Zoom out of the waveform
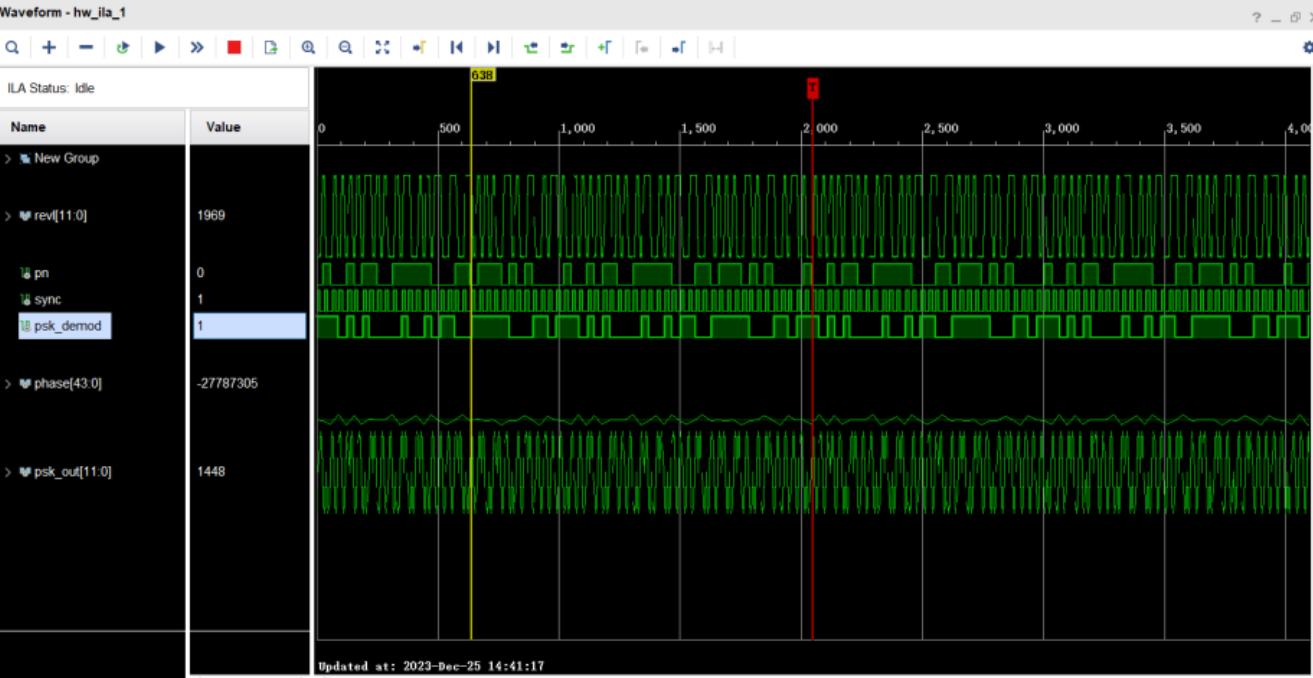This screenshot has height=678, width=1313. coord(344,47)
